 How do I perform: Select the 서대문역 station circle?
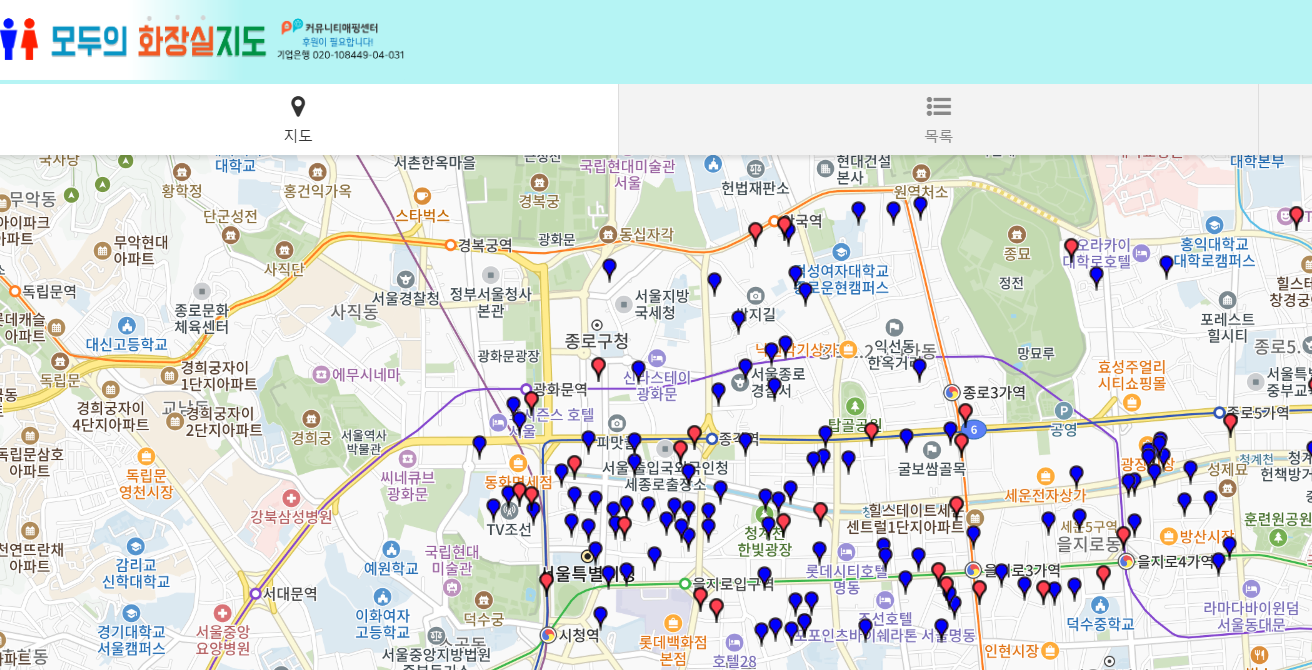(255, 593)
